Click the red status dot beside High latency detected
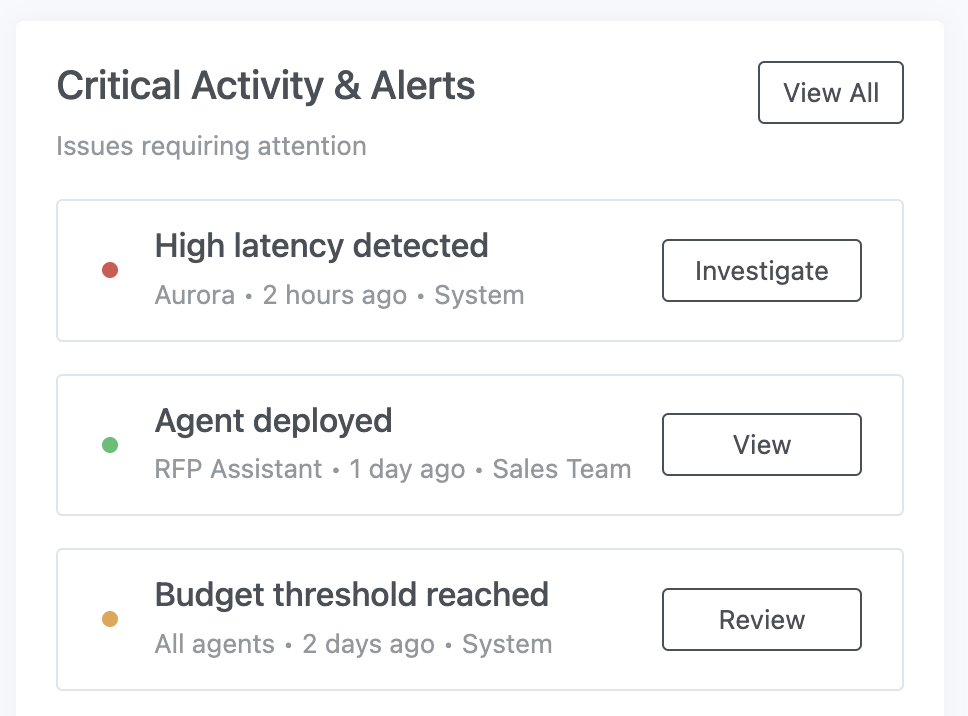 [110, 270]
